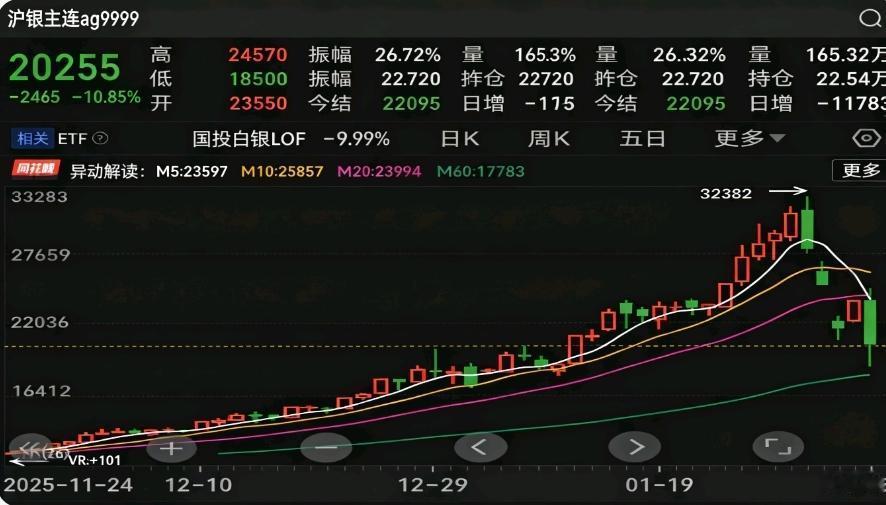886x505 pixels.
Task: Click the VR:+101 indicator text
Action: pyautogui.click(x=94, y=460)
